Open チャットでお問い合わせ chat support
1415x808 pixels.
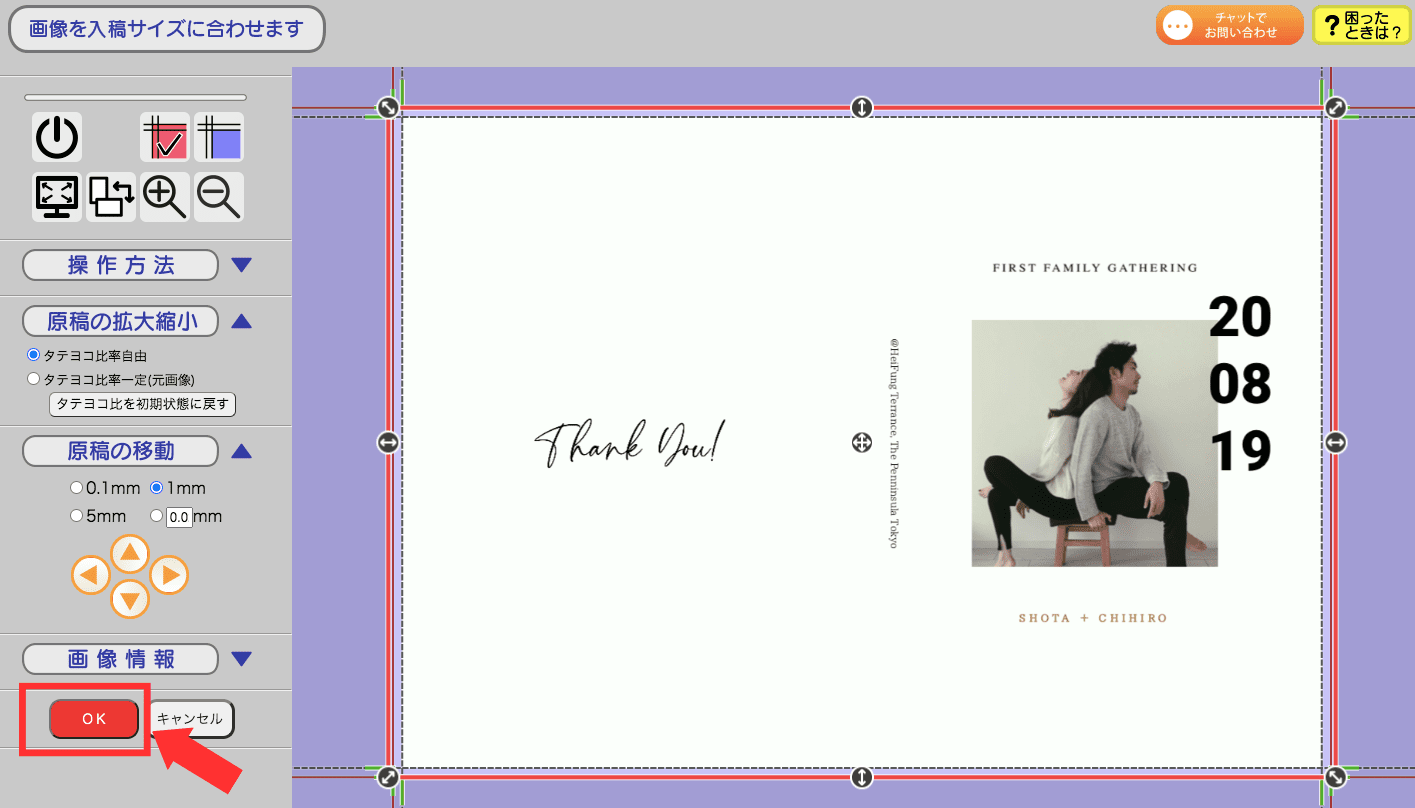click(x=1229, y=25)
